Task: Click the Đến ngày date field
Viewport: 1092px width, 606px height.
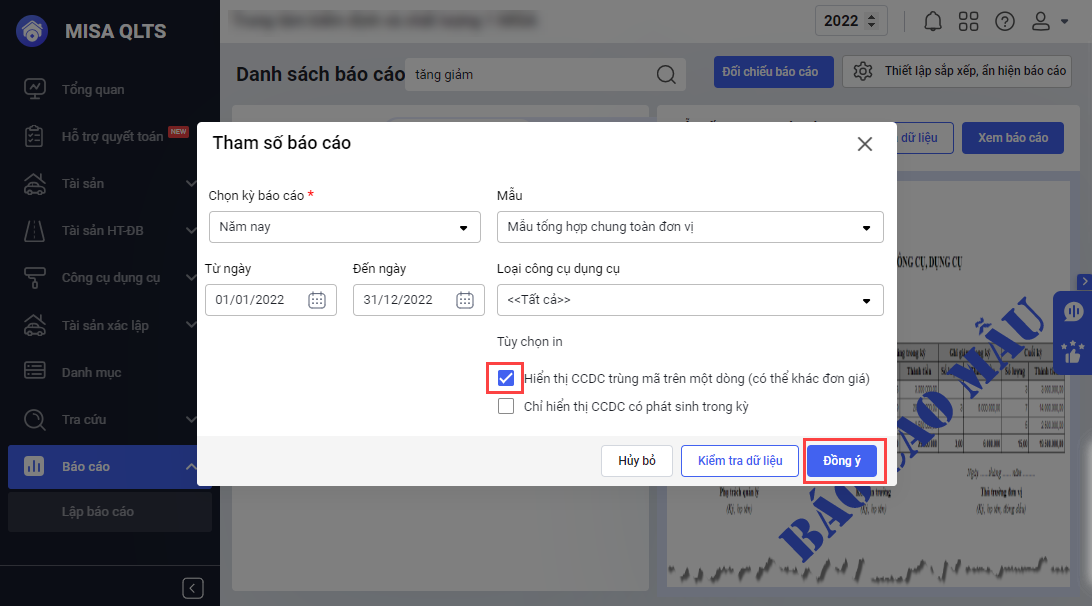Action: pos(419,300)
